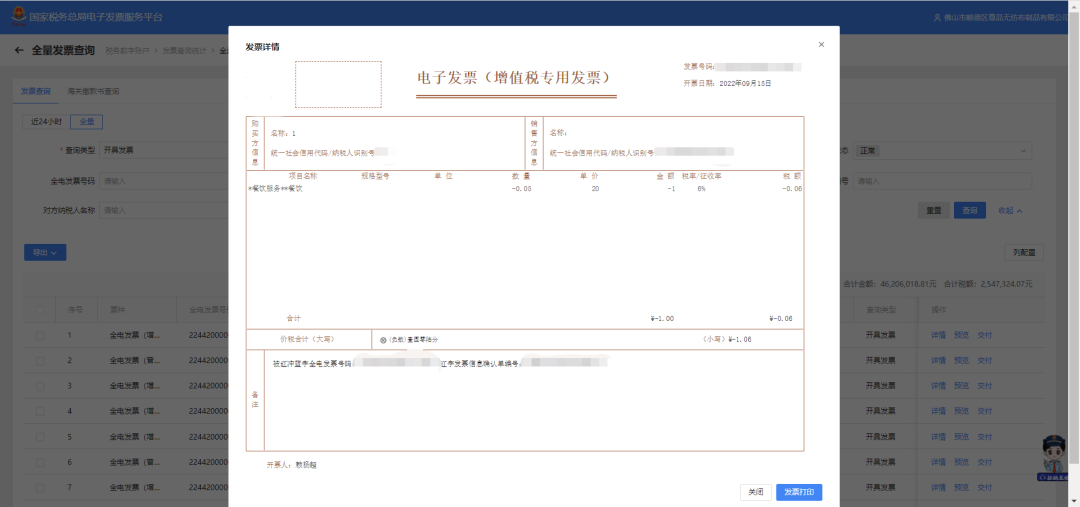Click the user avatar icon next to the company name
This screenshot has width=1080, height=507.
click(x=936, y=17)
